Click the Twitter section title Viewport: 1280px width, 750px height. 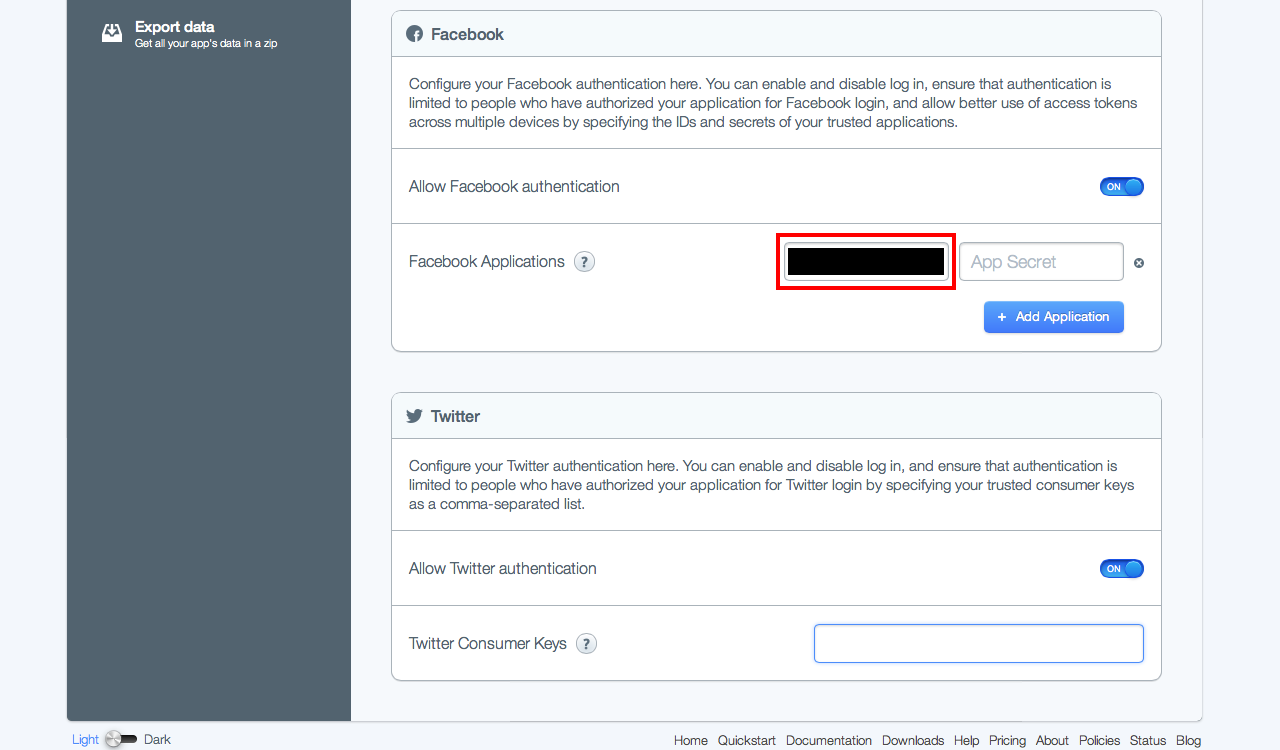(x=455, y=416)
